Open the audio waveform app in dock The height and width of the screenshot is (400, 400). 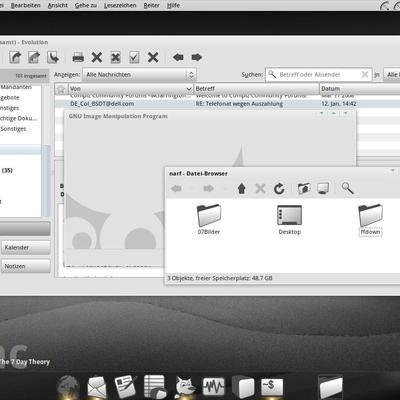pos(214,387)
